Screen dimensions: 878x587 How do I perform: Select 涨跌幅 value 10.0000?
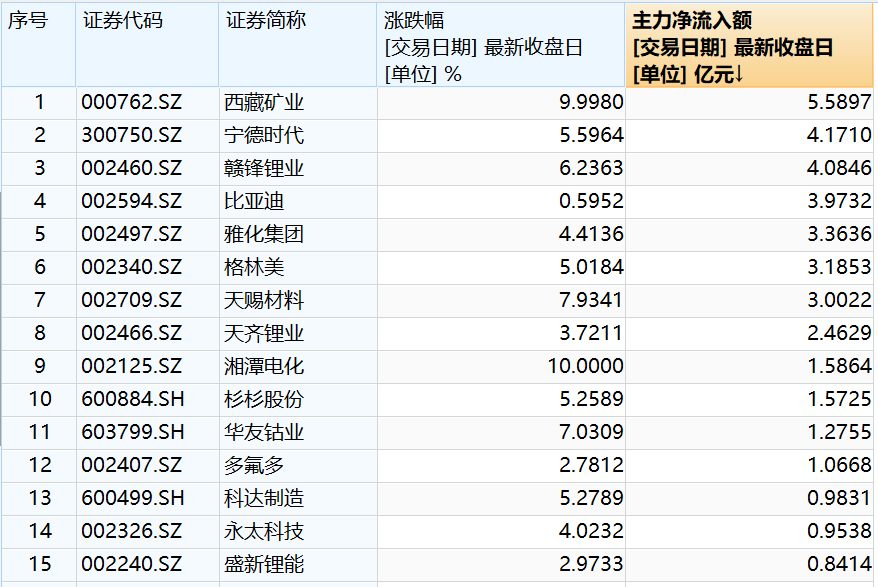(585, 367)
